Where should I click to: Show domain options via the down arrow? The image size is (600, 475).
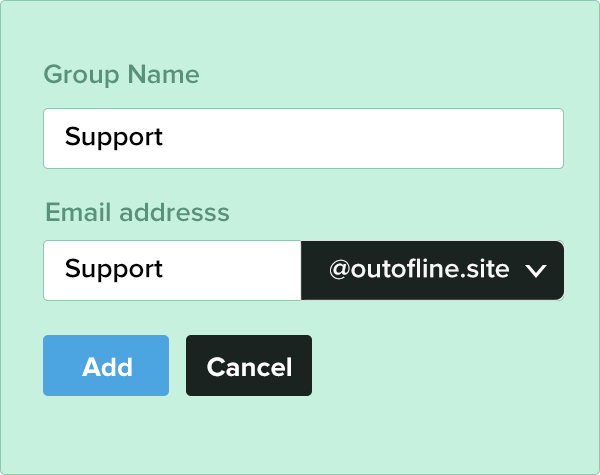coord(535,270)
